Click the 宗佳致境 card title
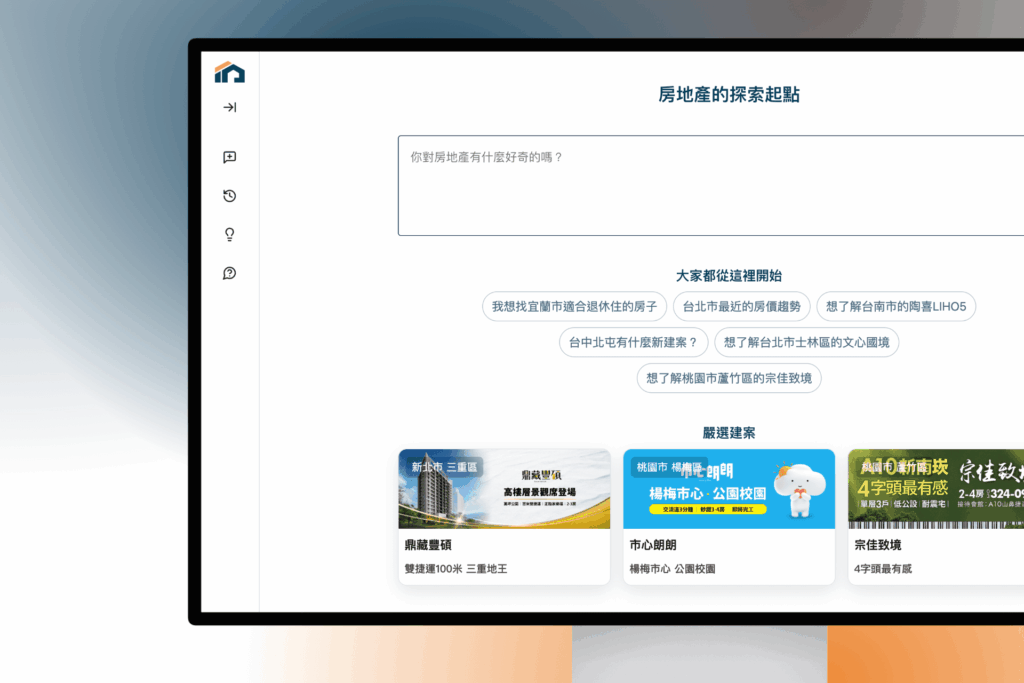Viewport: 1024px width, 683px height. [x=878, y=546]
